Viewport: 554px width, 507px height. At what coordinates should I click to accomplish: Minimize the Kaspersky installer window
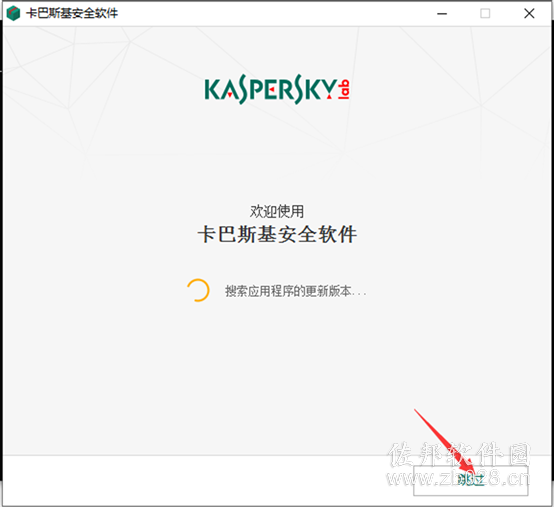click(x=442, y=14)
